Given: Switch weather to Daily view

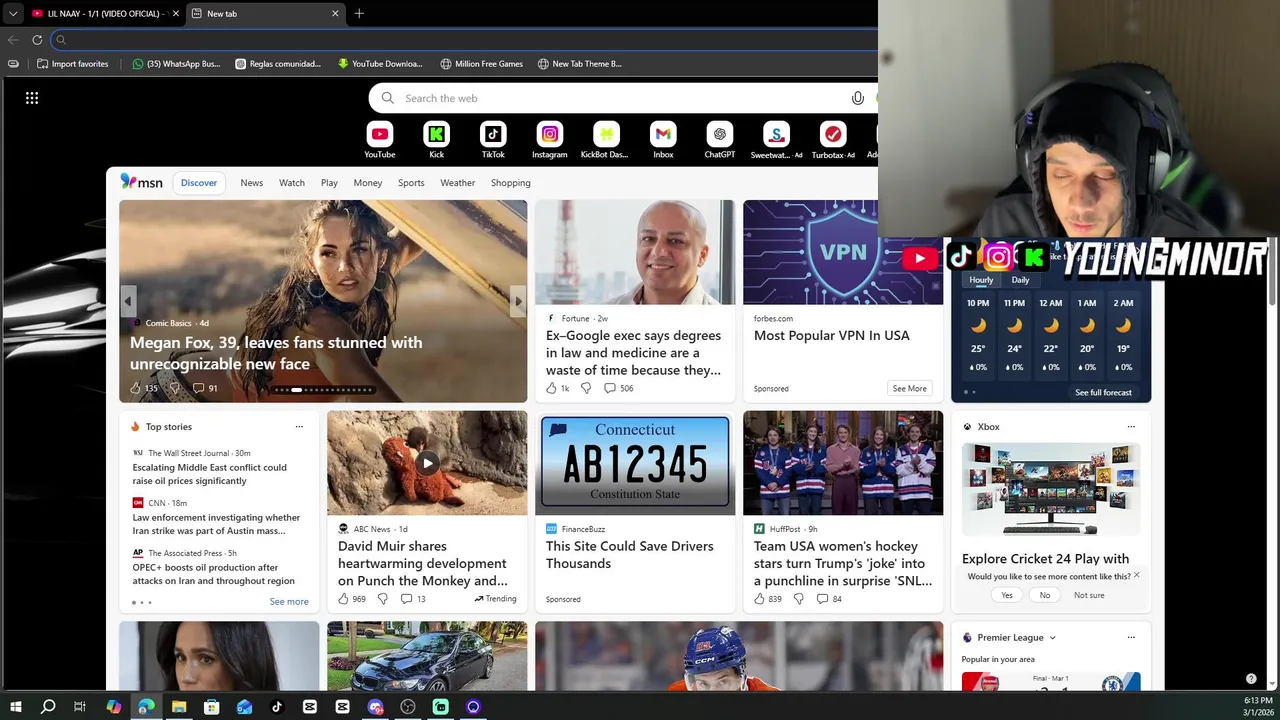Looking at the screenshot, I should 1020,280.
